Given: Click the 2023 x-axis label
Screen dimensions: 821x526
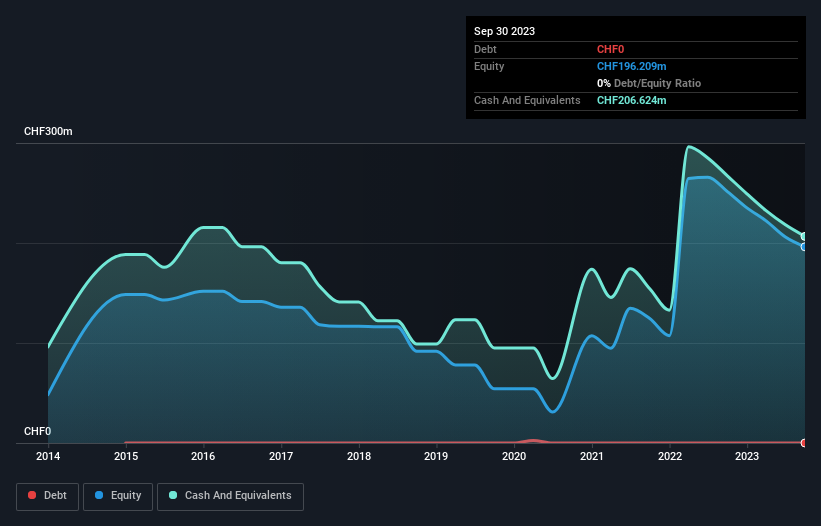Looking at the screenshot, I should [x=747, y=456].
